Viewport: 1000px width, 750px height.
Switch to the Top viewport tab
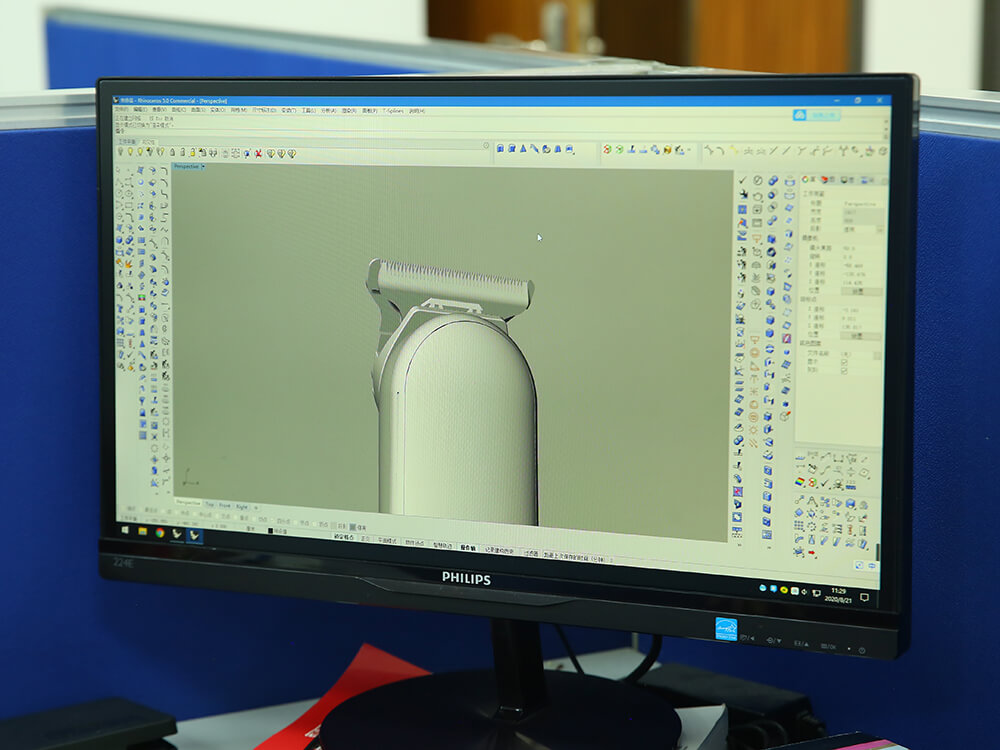(x=209, y=504)
